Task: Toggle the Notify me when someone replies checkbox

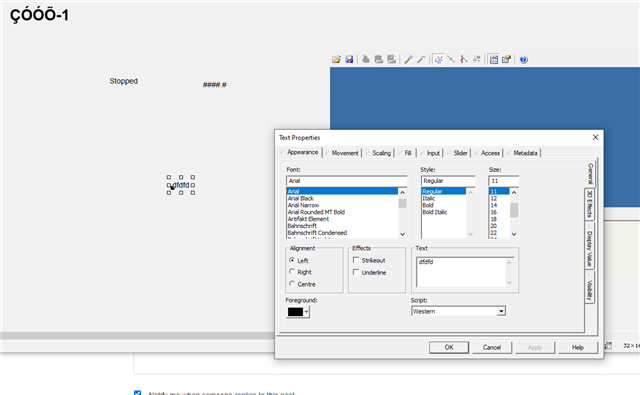Action: click(138, 393)
